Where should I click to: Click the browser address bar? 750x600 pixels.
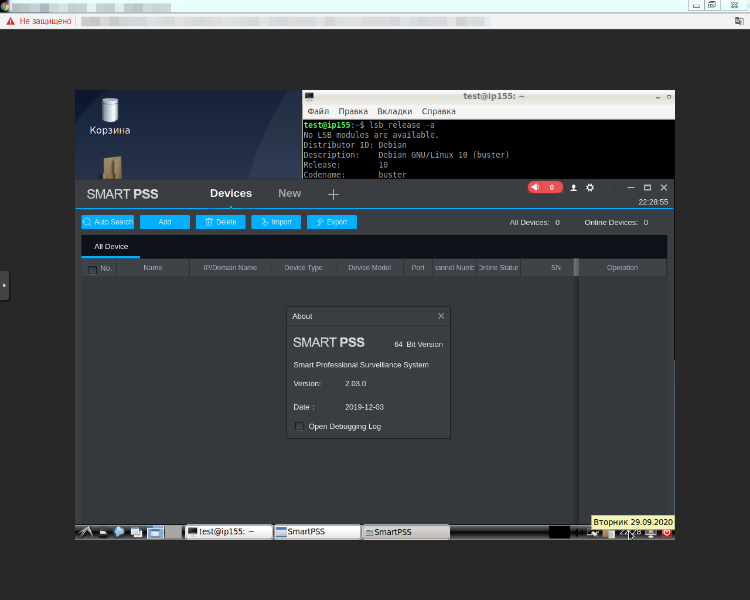(x=286, y=21)
